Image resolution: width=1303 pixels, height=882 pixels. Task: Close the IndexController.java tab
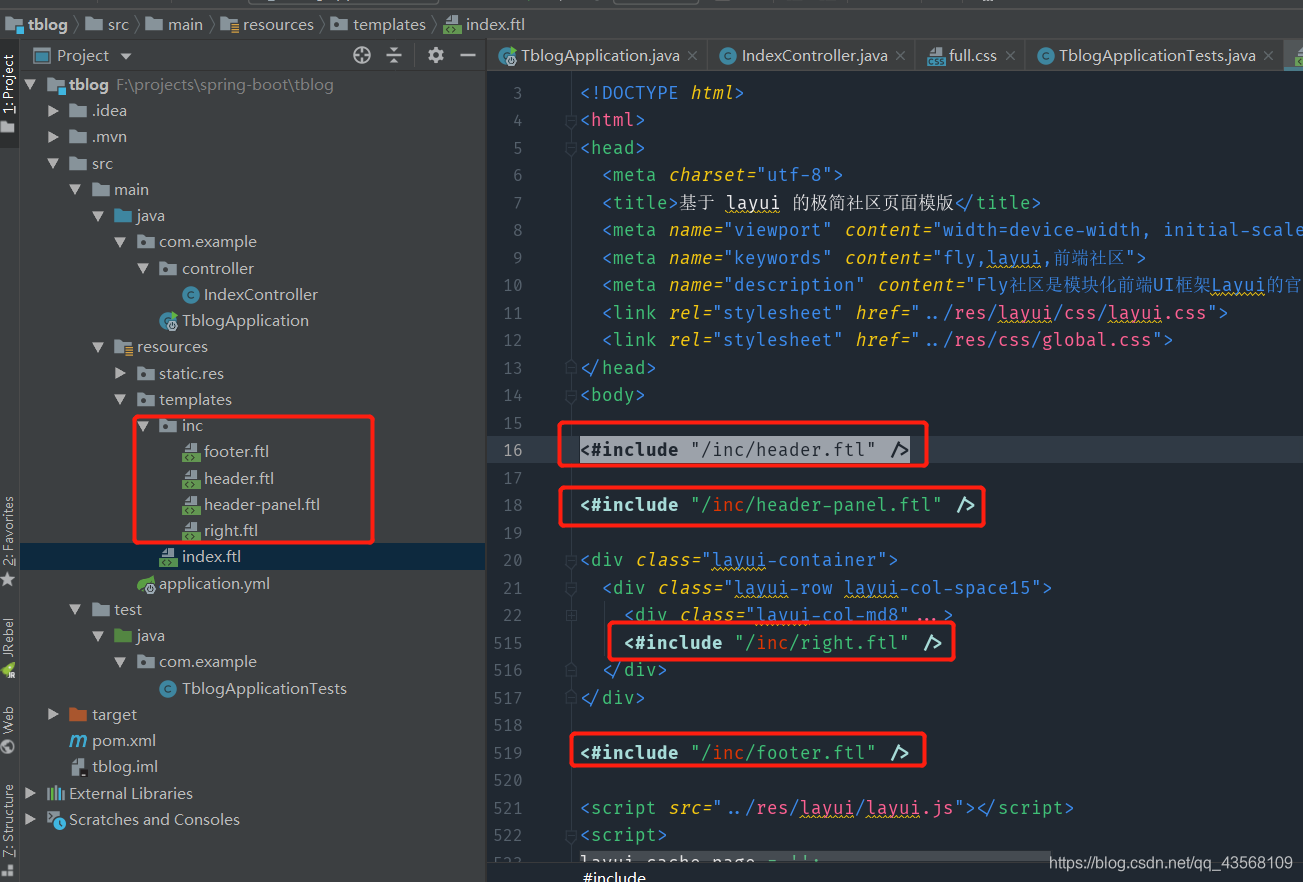point(900,56)
